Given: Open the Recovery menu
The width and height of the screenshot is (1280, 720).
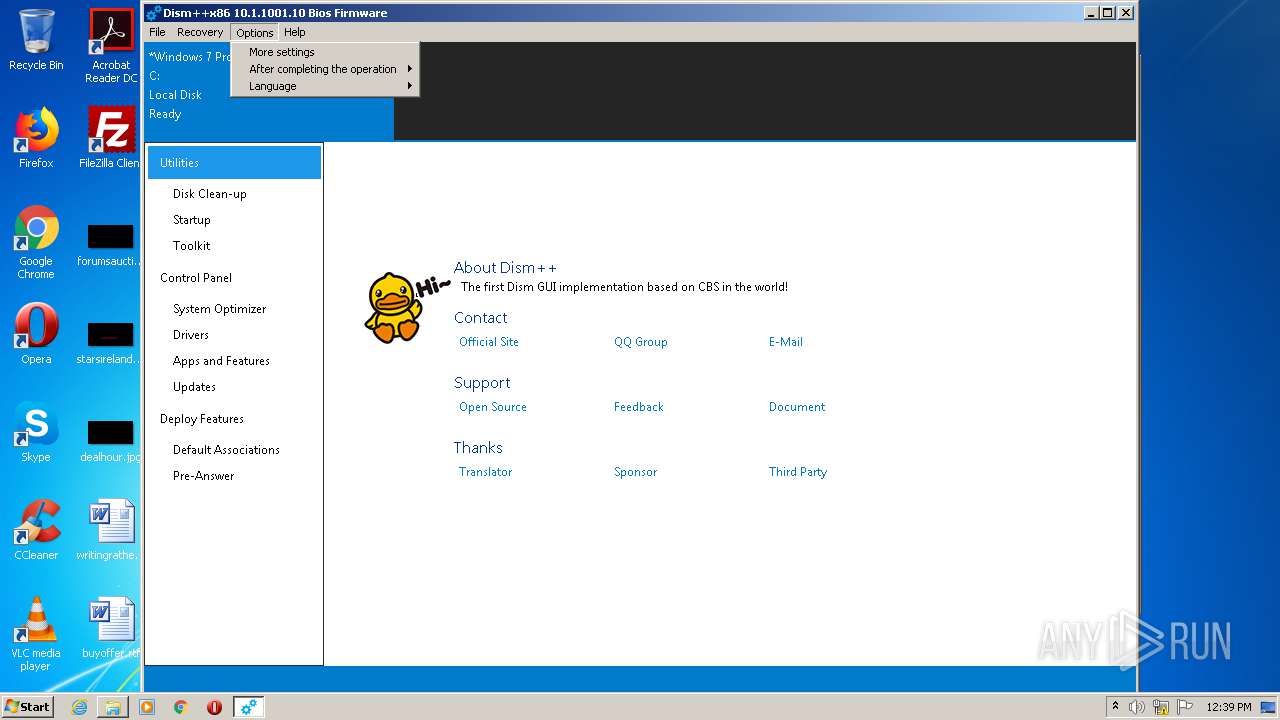Looking at the screenshot, I should pos(200,32).
